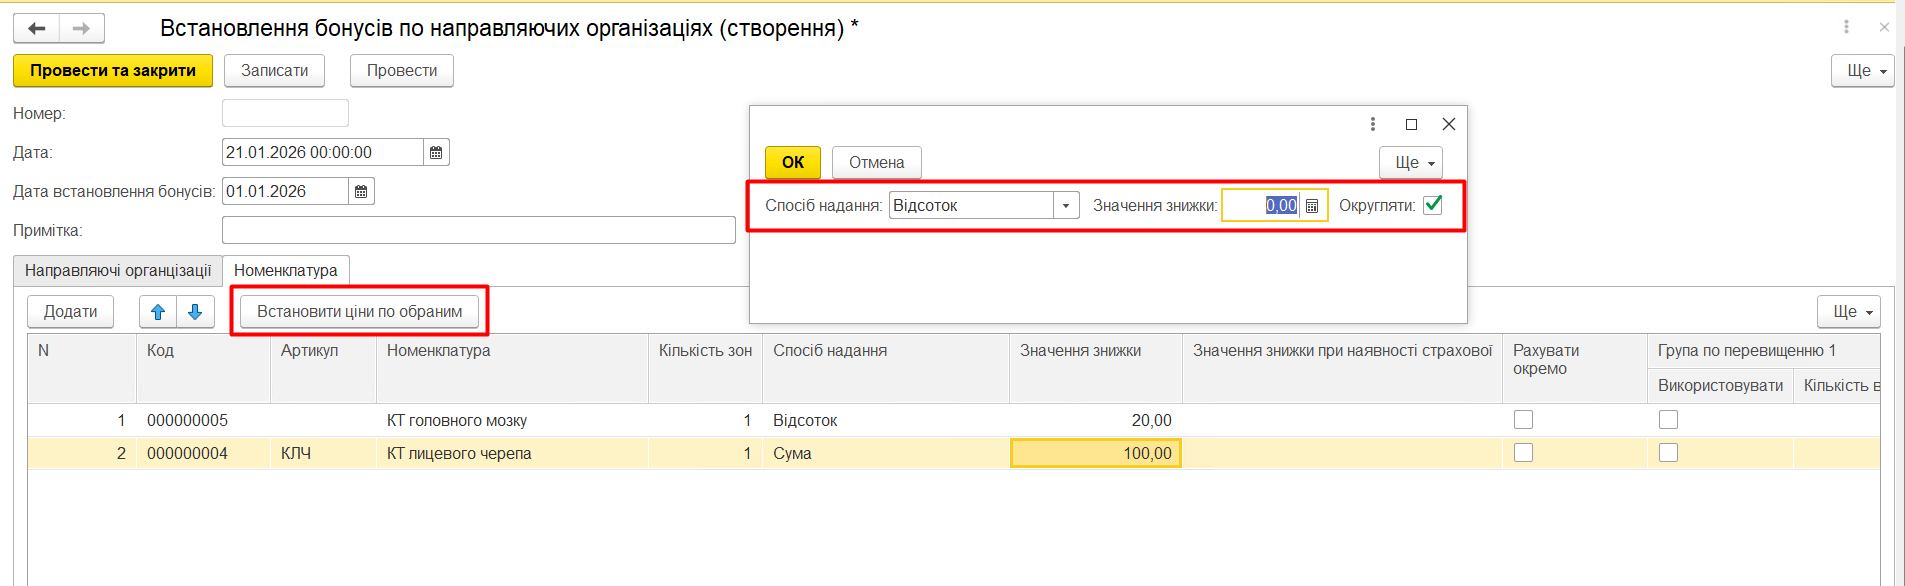1905x586 pixels.
Task: Open top-right Ще menu beside header
Action: click(x=1862, y=71)
